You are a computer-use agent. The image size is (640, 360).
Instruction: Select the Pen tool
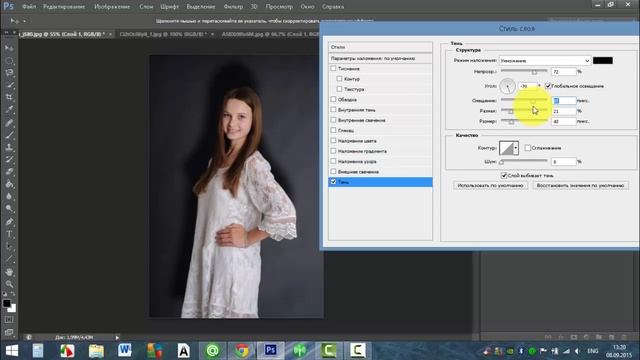click(x=9, y=222)
